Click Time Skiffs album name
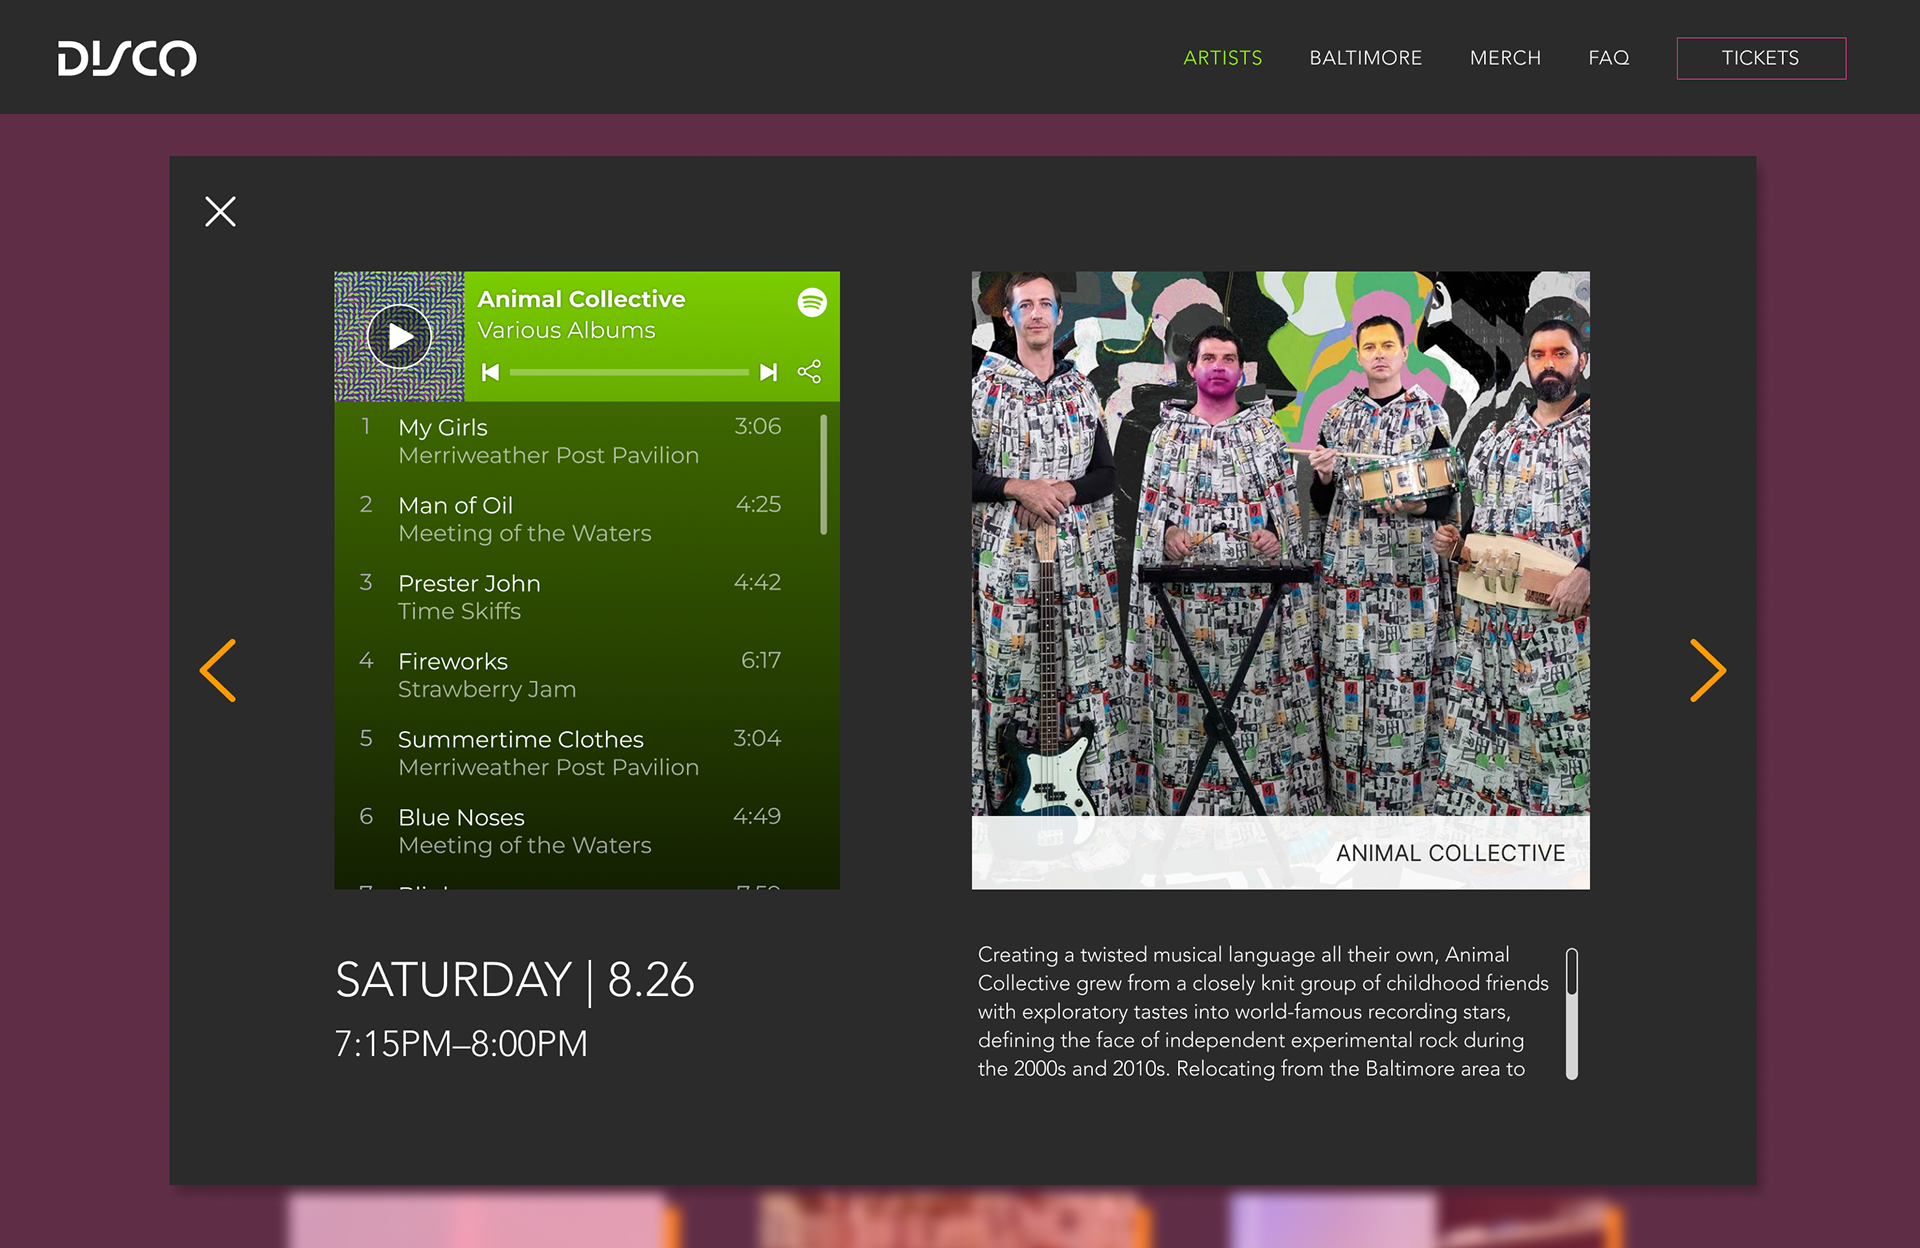 459,611
